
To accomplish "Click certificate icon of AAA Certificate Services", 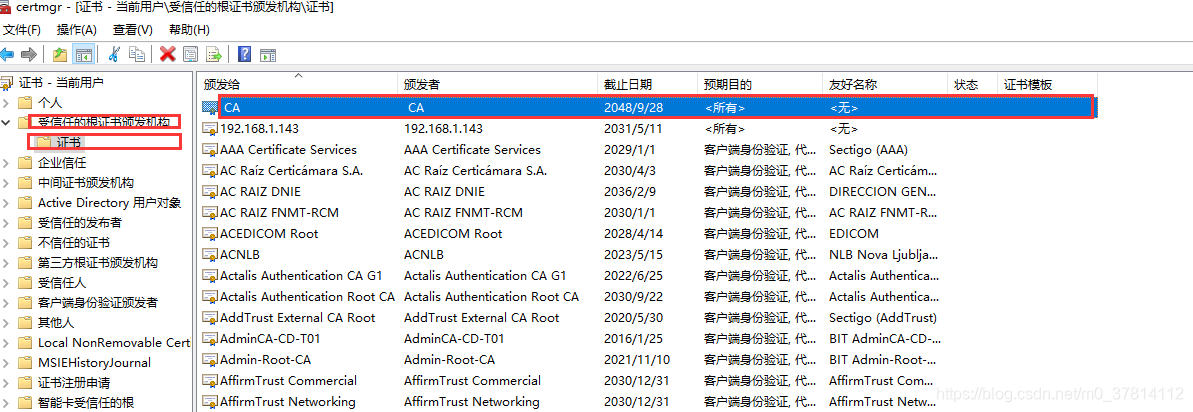I will point(210,150).
